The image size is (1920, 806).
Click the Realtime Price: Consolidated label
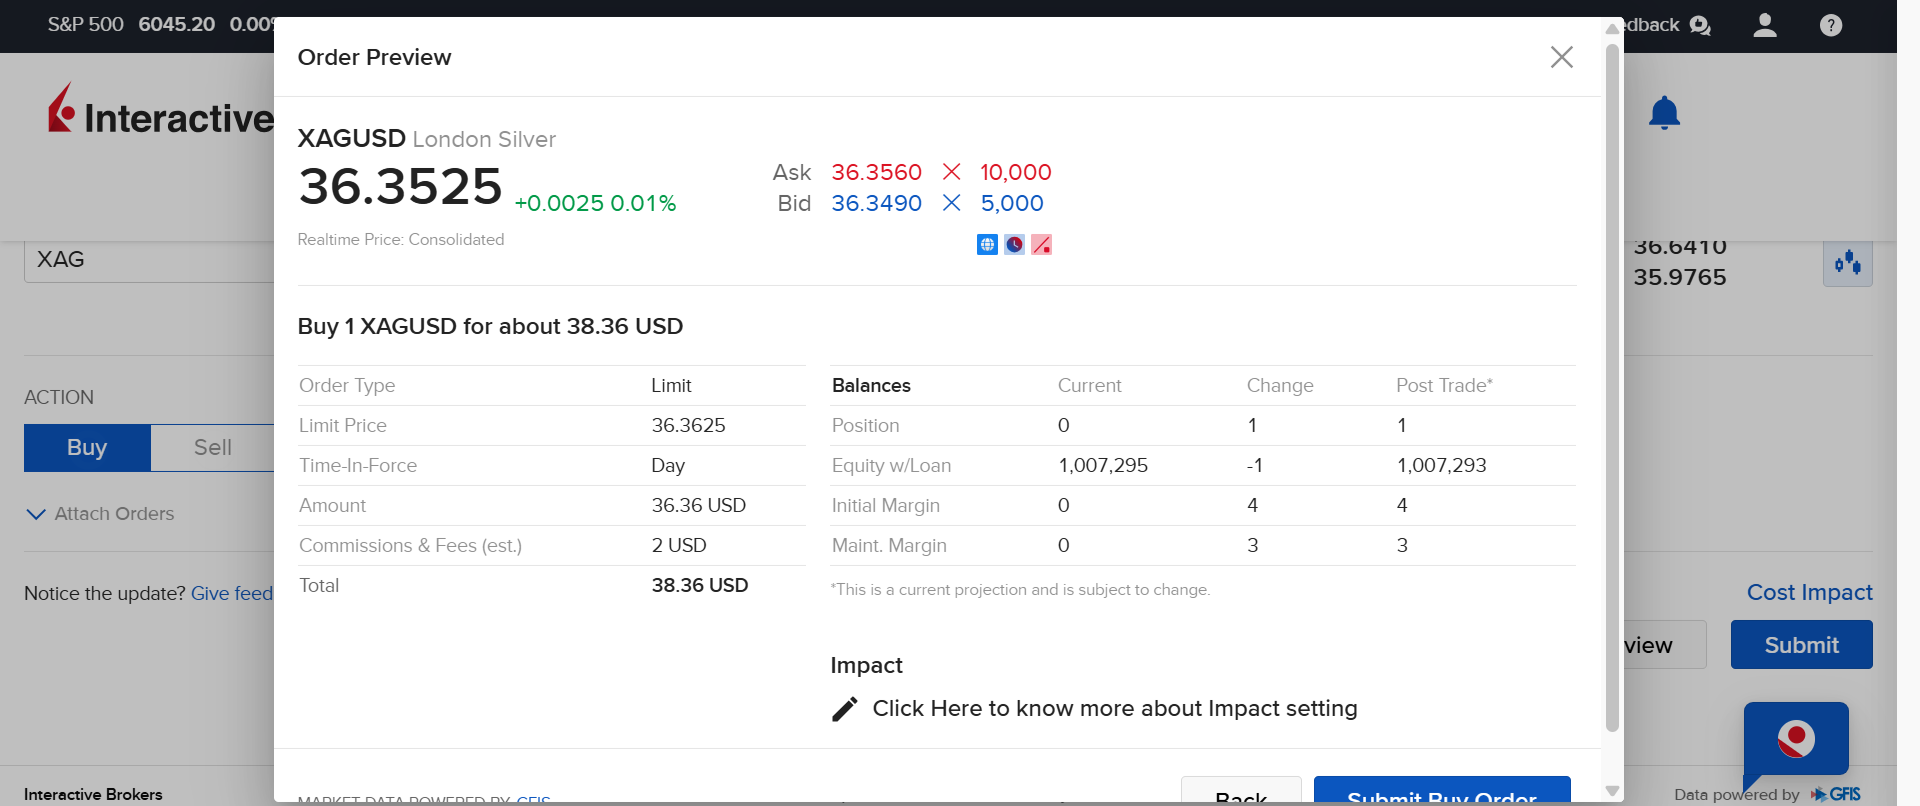click(401, 239)
